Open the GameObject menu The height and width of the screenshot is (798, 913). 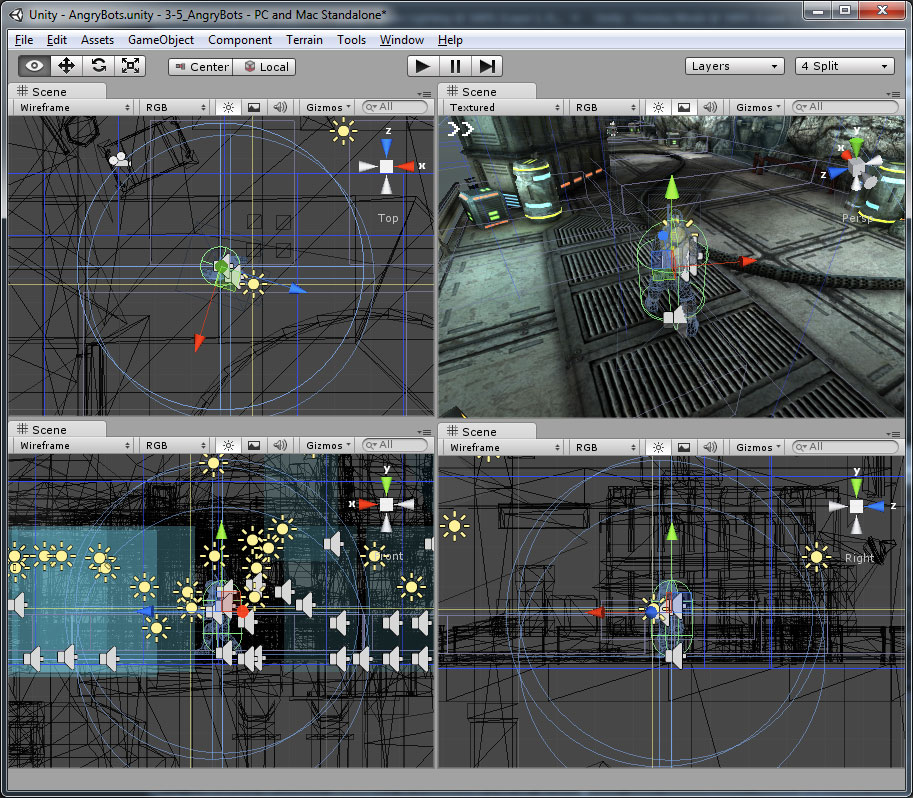coord(161,40)
